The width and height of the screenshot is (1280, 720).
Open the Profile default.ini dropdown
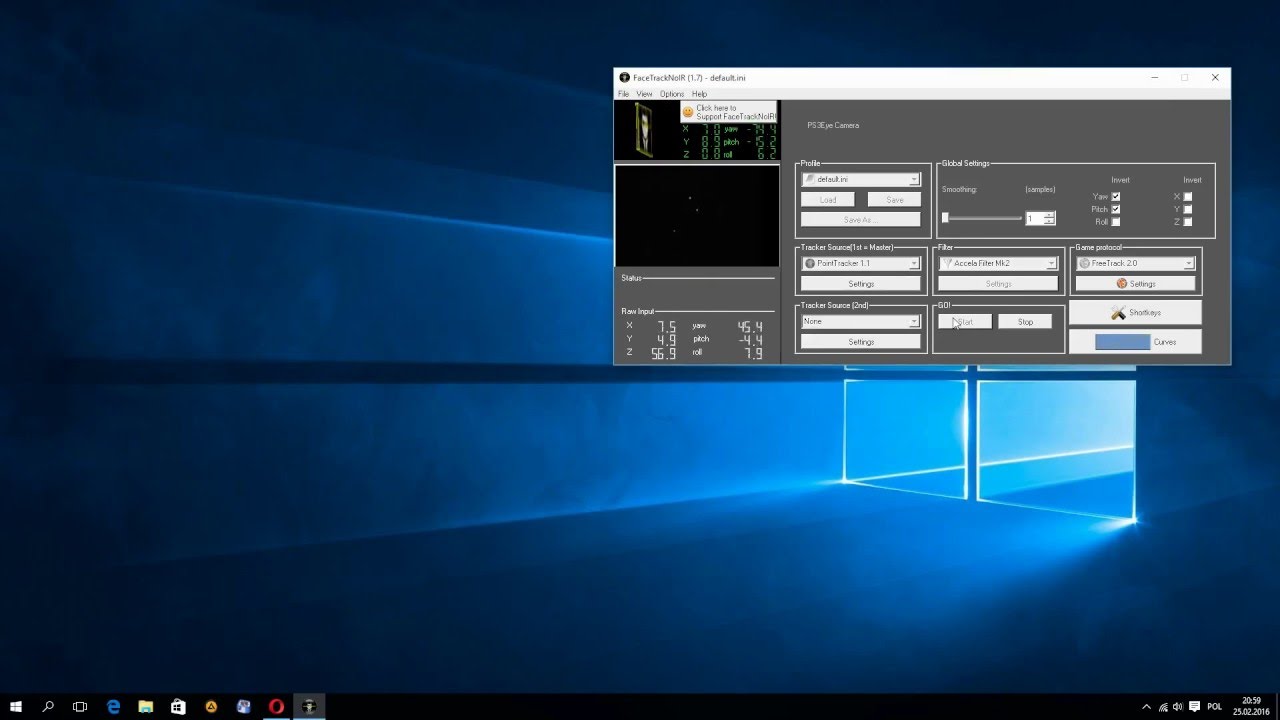(861, 179)
